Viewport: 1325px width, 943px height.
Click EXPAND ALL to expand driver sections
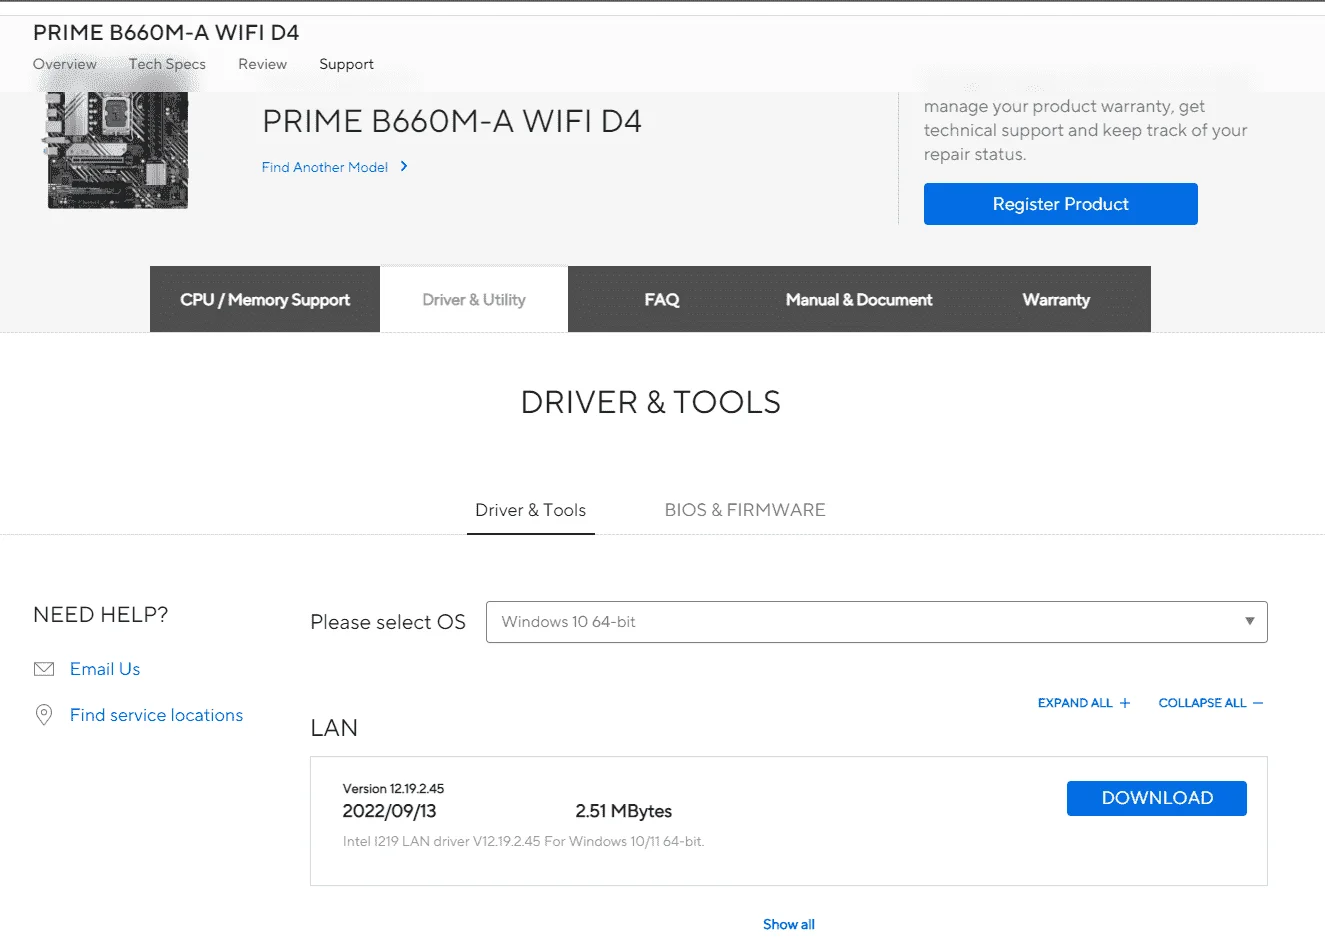(1075, 703)
